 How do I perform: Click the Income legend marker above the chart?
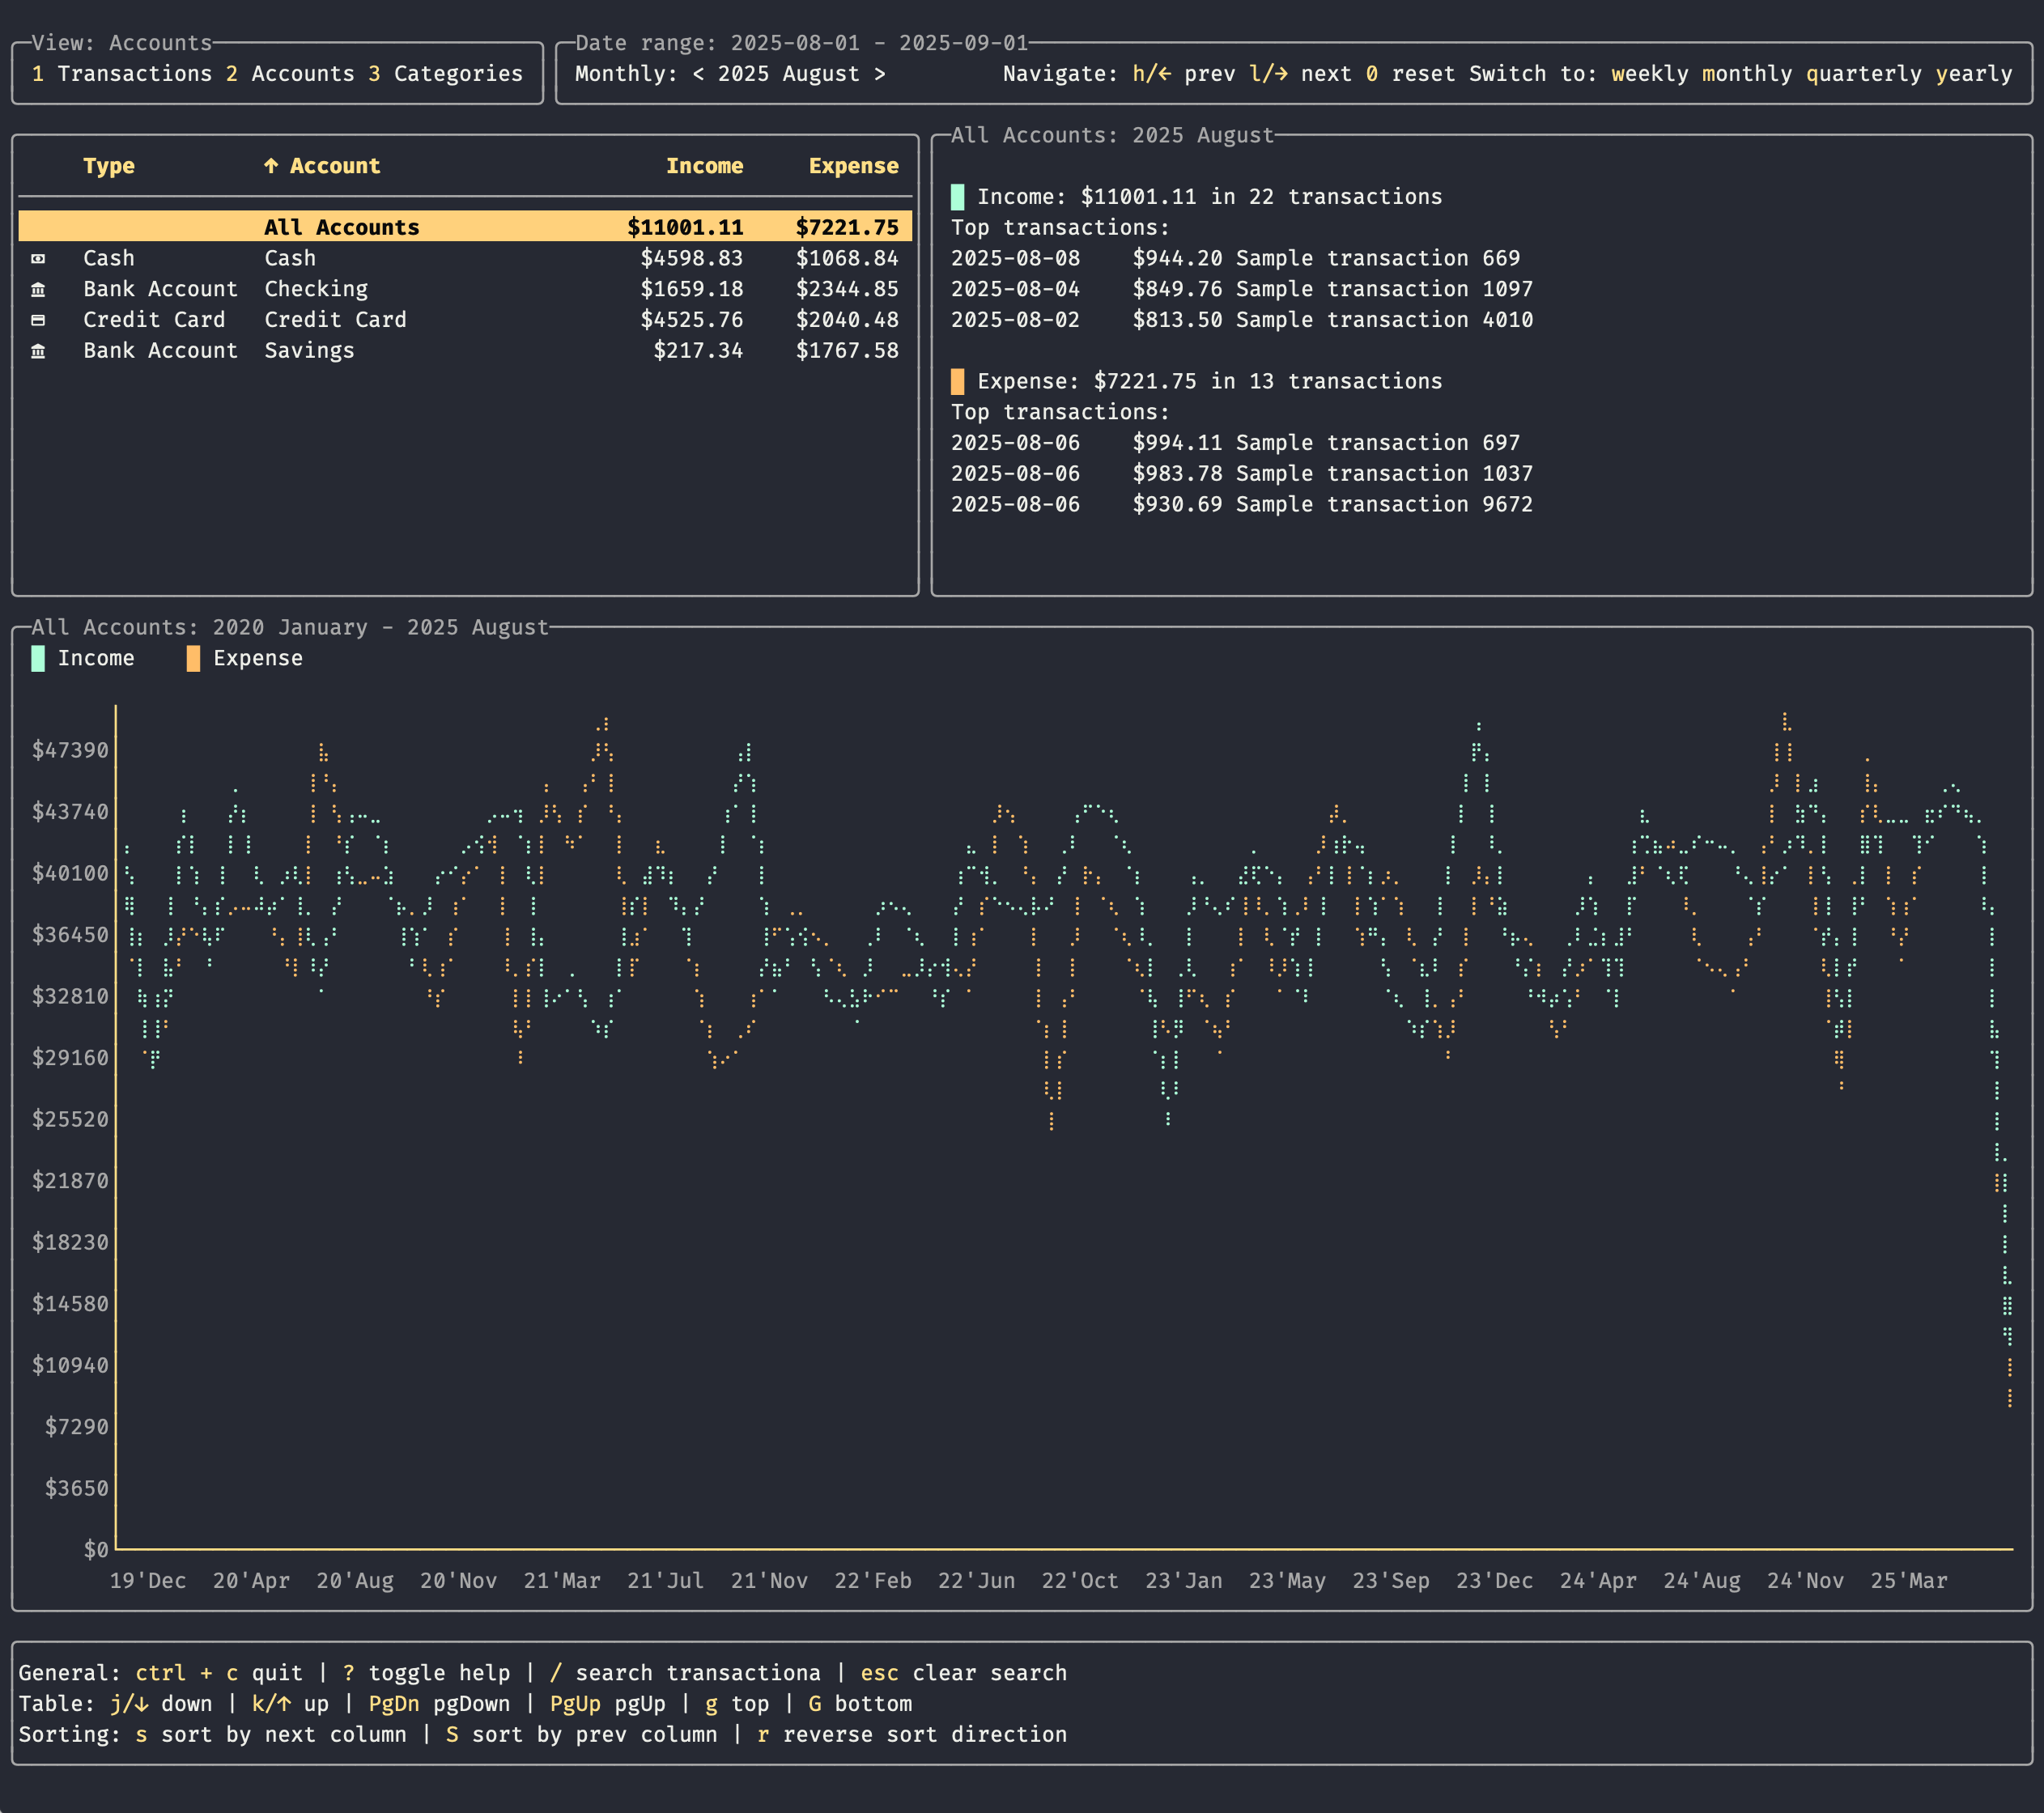38,658
